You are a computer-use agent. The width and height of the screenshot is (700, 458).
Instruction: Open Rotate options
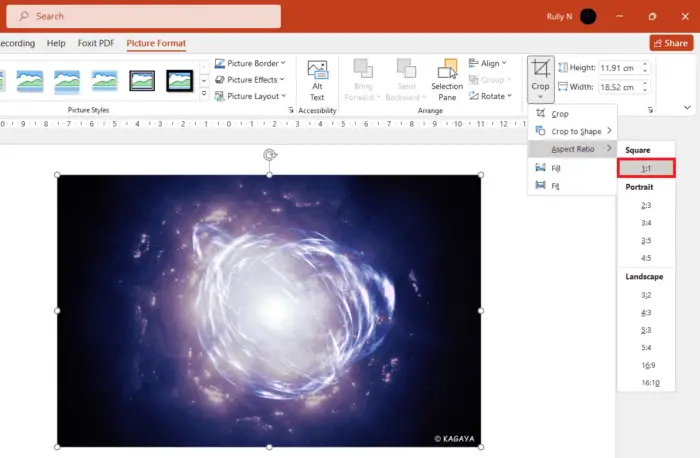click(490, 96)
